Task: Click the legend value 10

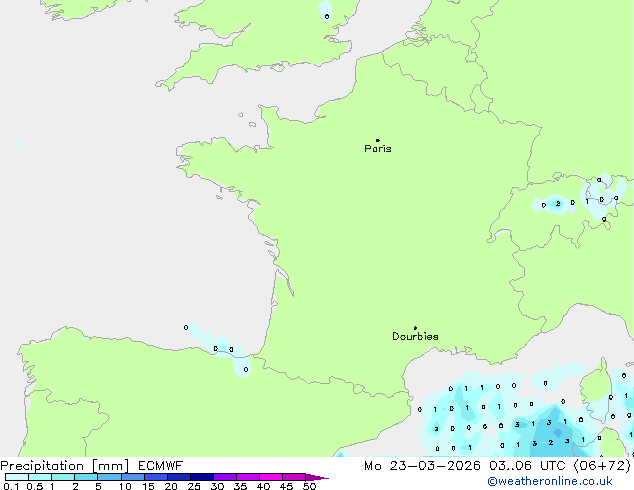Action: 125,486
